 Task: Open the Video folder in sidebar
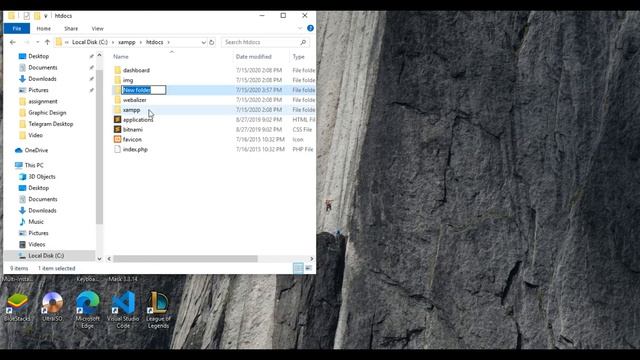(35, 135)
